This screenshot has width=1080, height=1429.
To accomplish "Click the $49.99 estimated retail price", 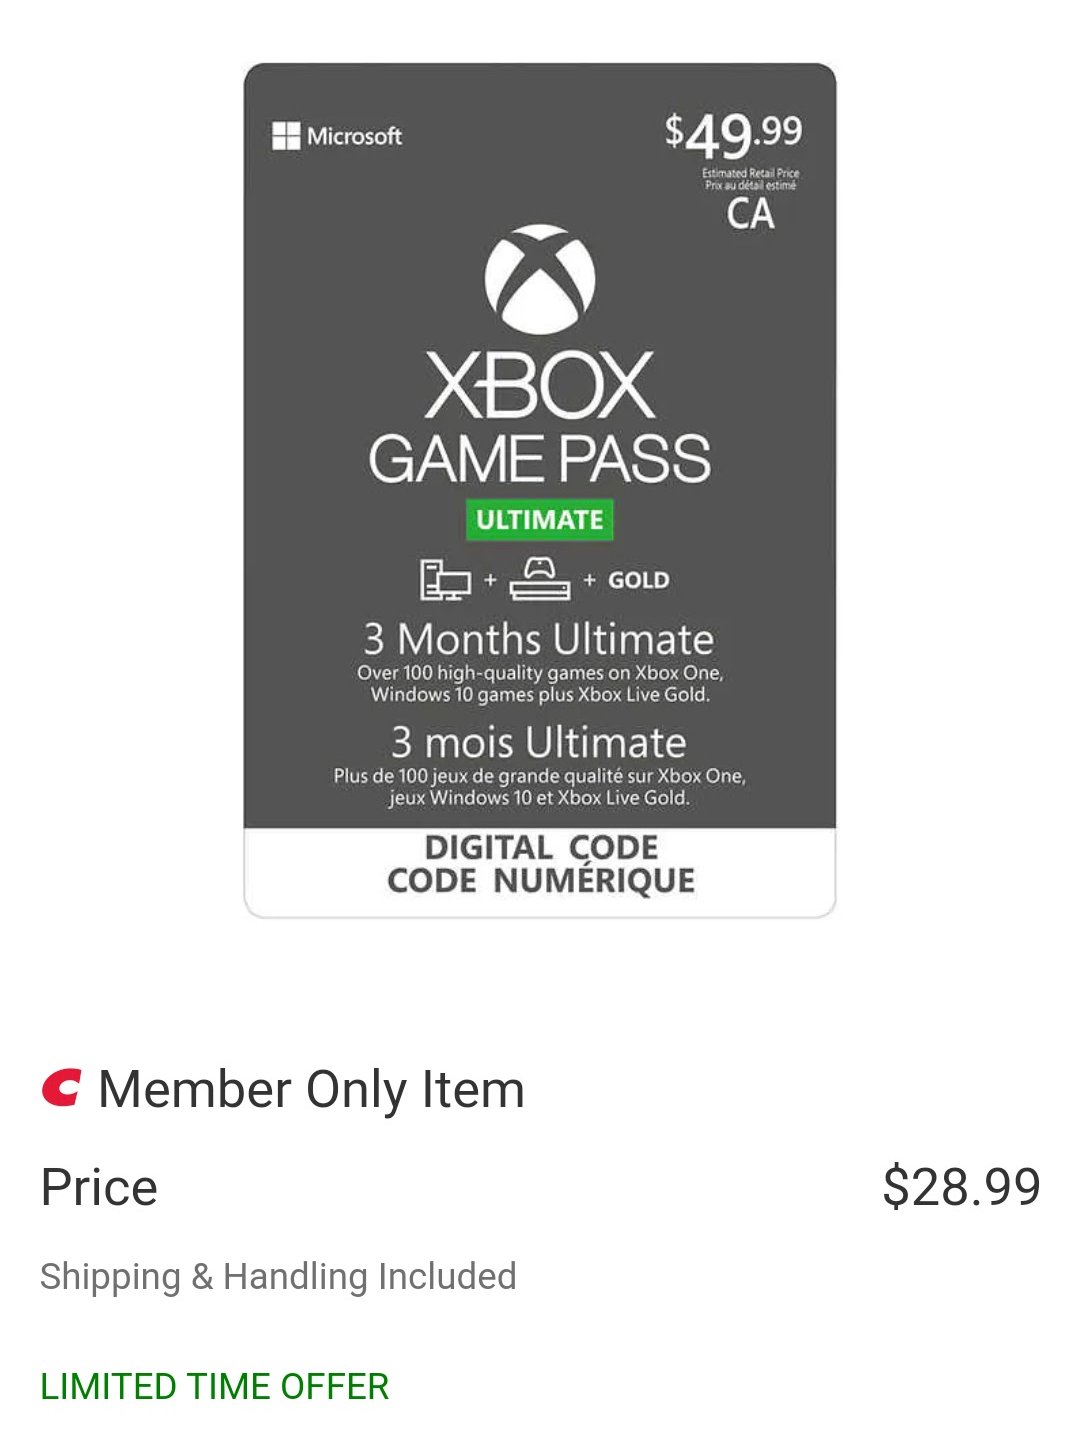I will pyautogui.click(x=734, y=135).
